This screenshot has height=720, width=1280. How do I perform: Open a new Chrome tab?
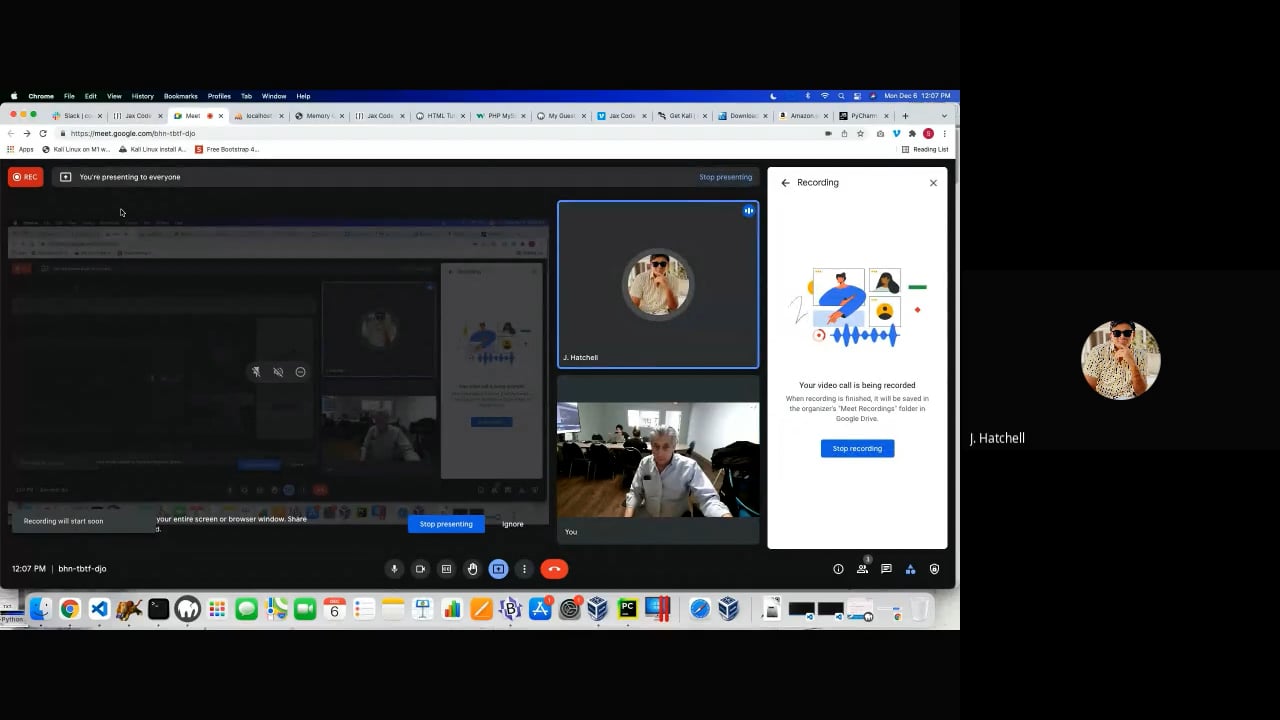click(x=905, y=116)
